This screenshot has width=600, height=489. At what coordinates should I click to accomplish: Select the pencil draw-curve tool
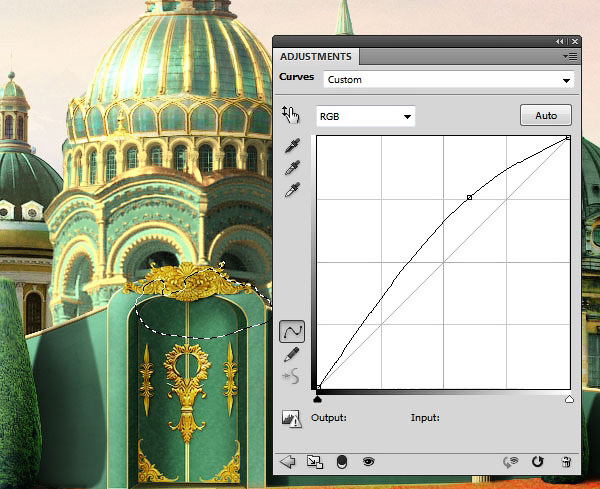tap(292, 354)
